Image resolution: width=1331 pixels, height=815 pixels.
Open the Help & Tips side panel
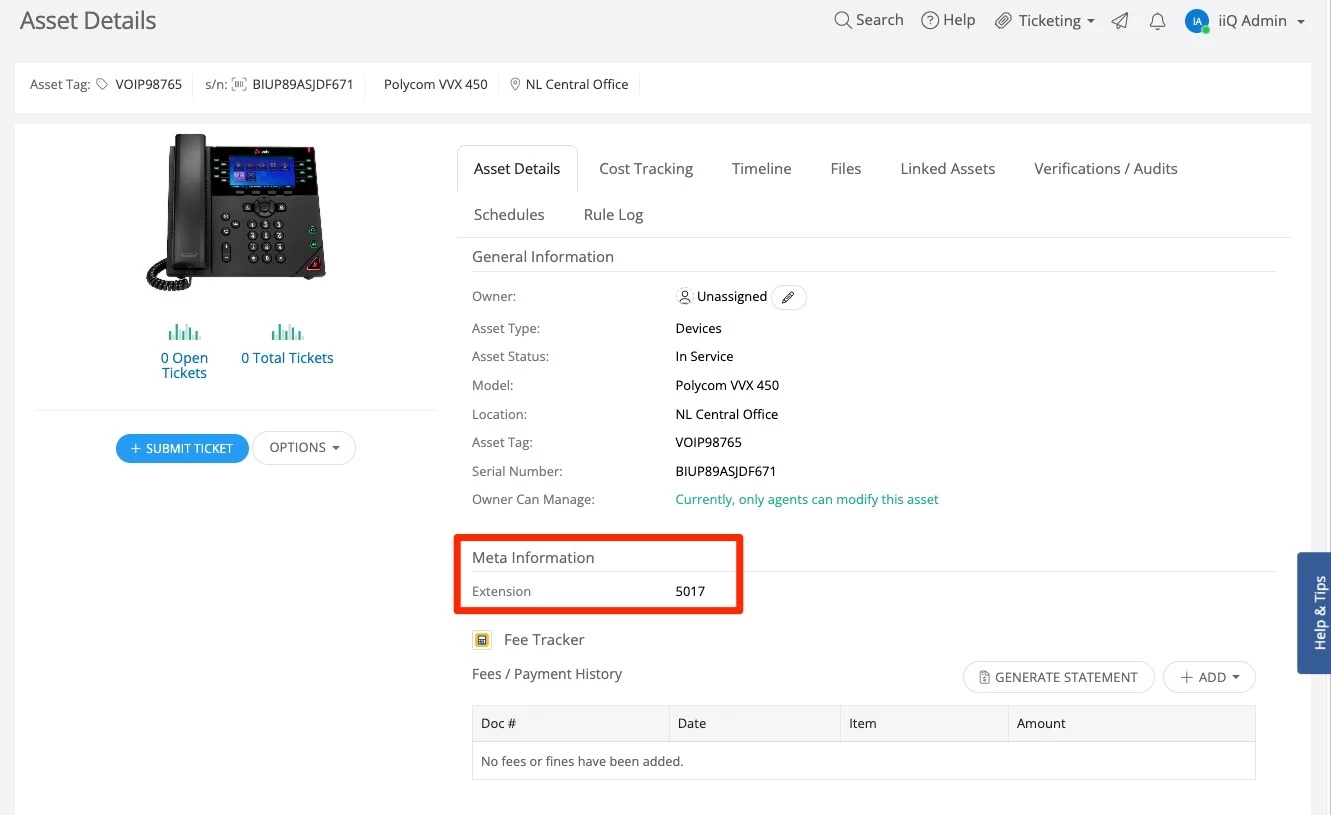pos(1315,613)
